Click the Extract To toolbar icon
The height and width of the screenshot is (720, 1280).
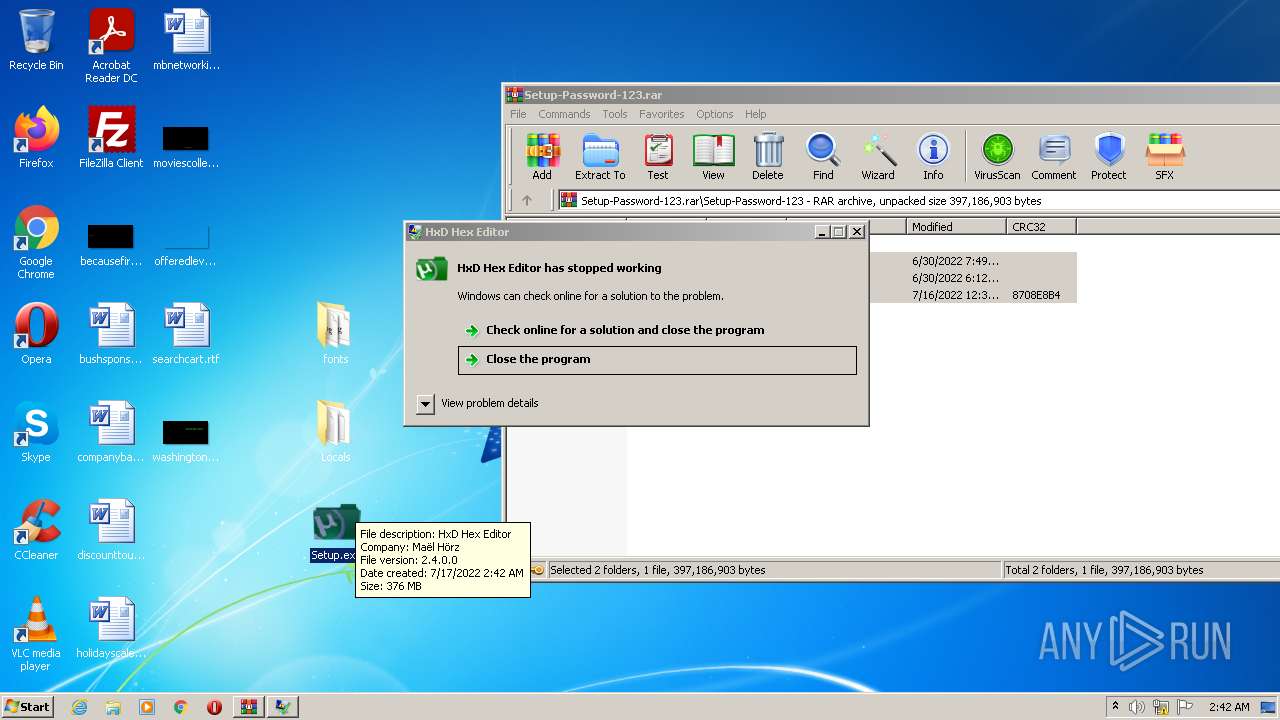pos(600,157)
